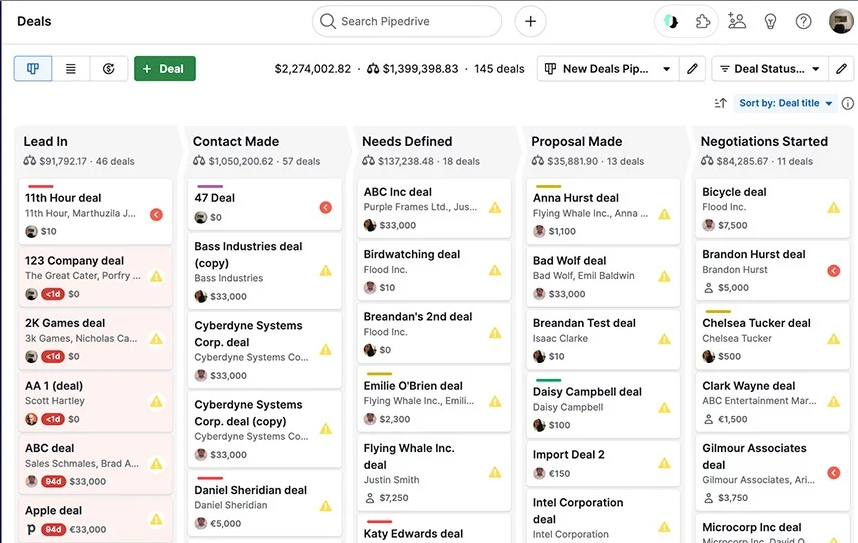Image resolution: width=858 pixels, height=543 pixels.
Task: Open the Birdwatching deal card
Action: pos(434,270)
